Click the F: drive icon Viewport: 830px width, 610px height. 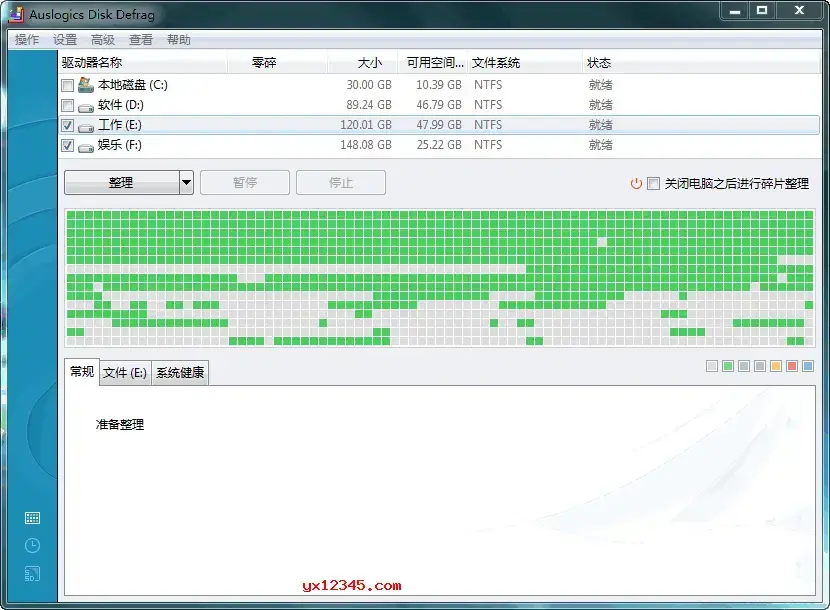pyautogui.click(x=86, y=147)
